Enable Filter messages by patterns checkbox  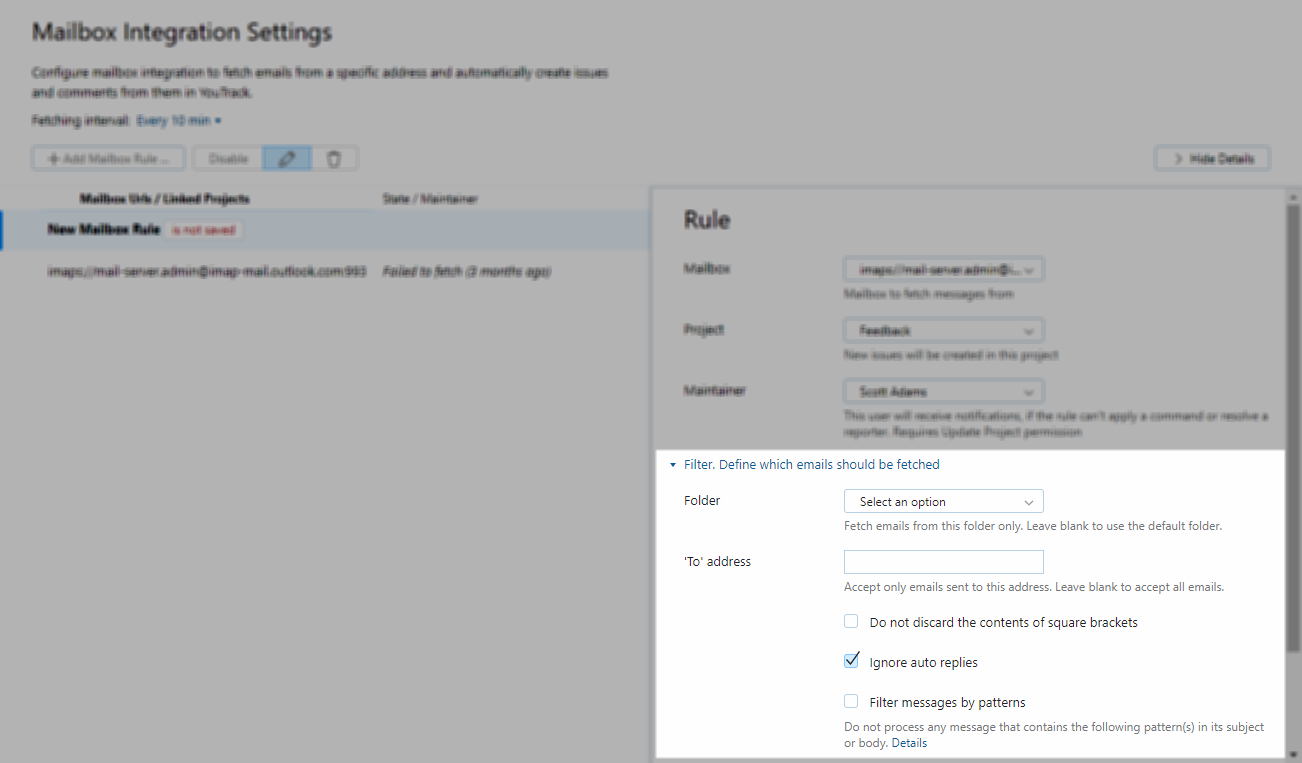tap(851, 701)
